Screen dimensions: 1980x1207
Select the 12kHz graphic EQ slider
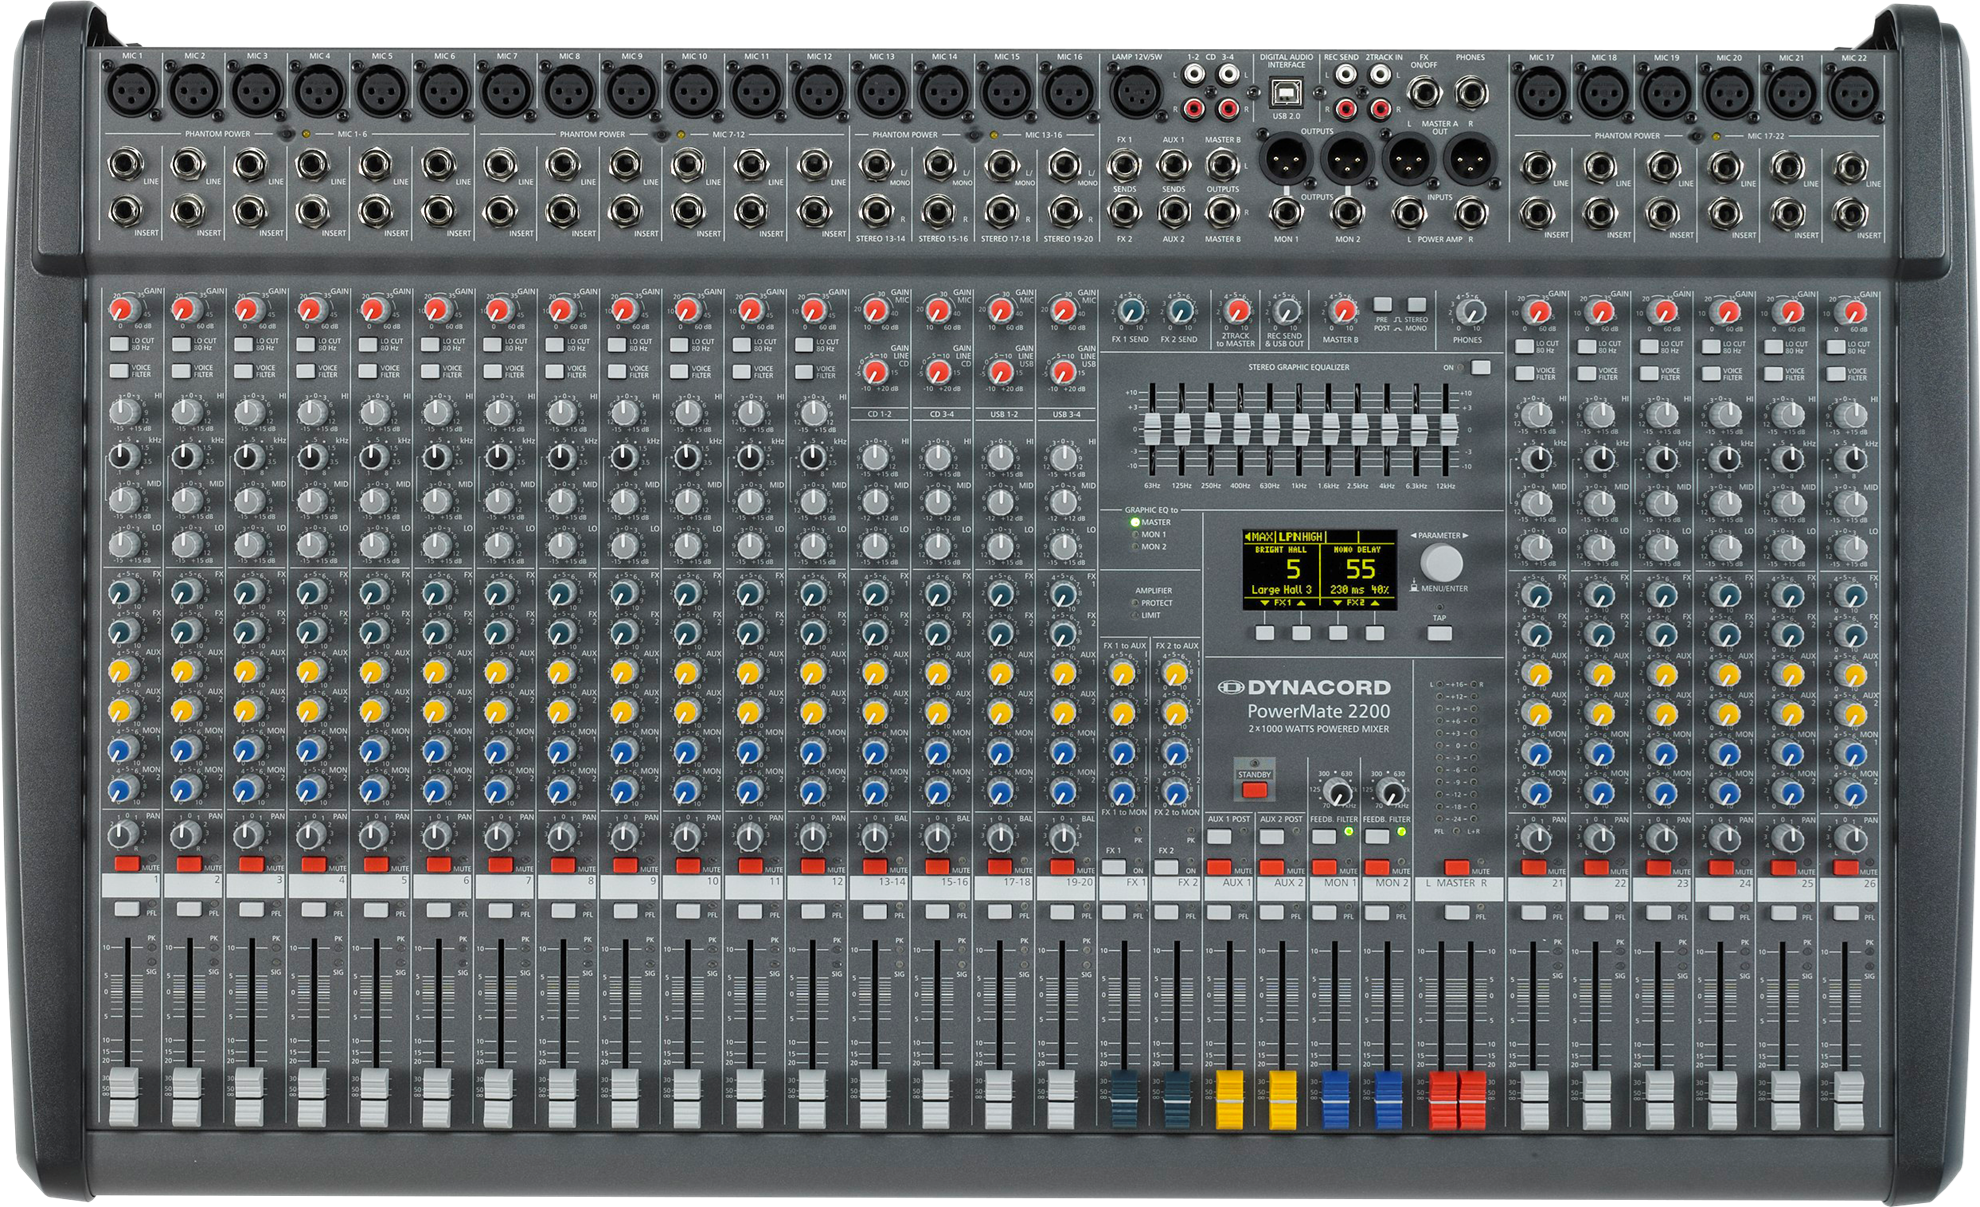tap(1447, 430)
